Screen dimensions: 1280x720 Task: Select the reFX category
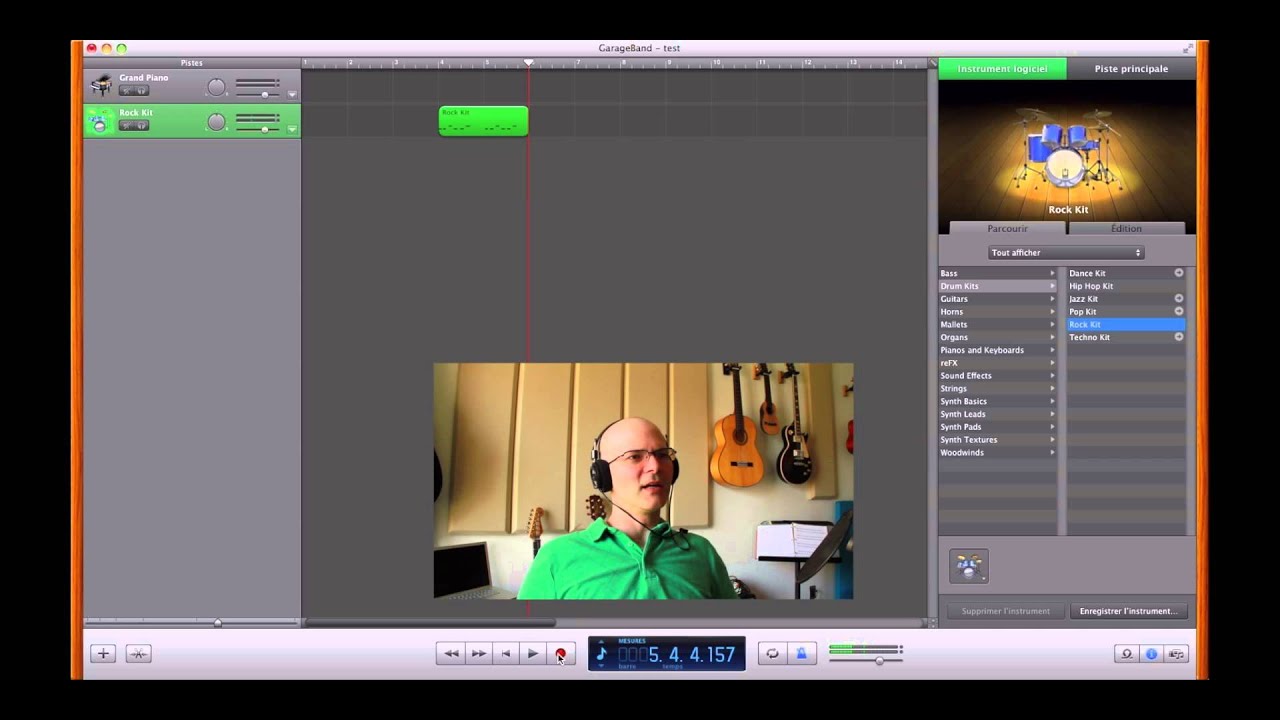[997, 363]
